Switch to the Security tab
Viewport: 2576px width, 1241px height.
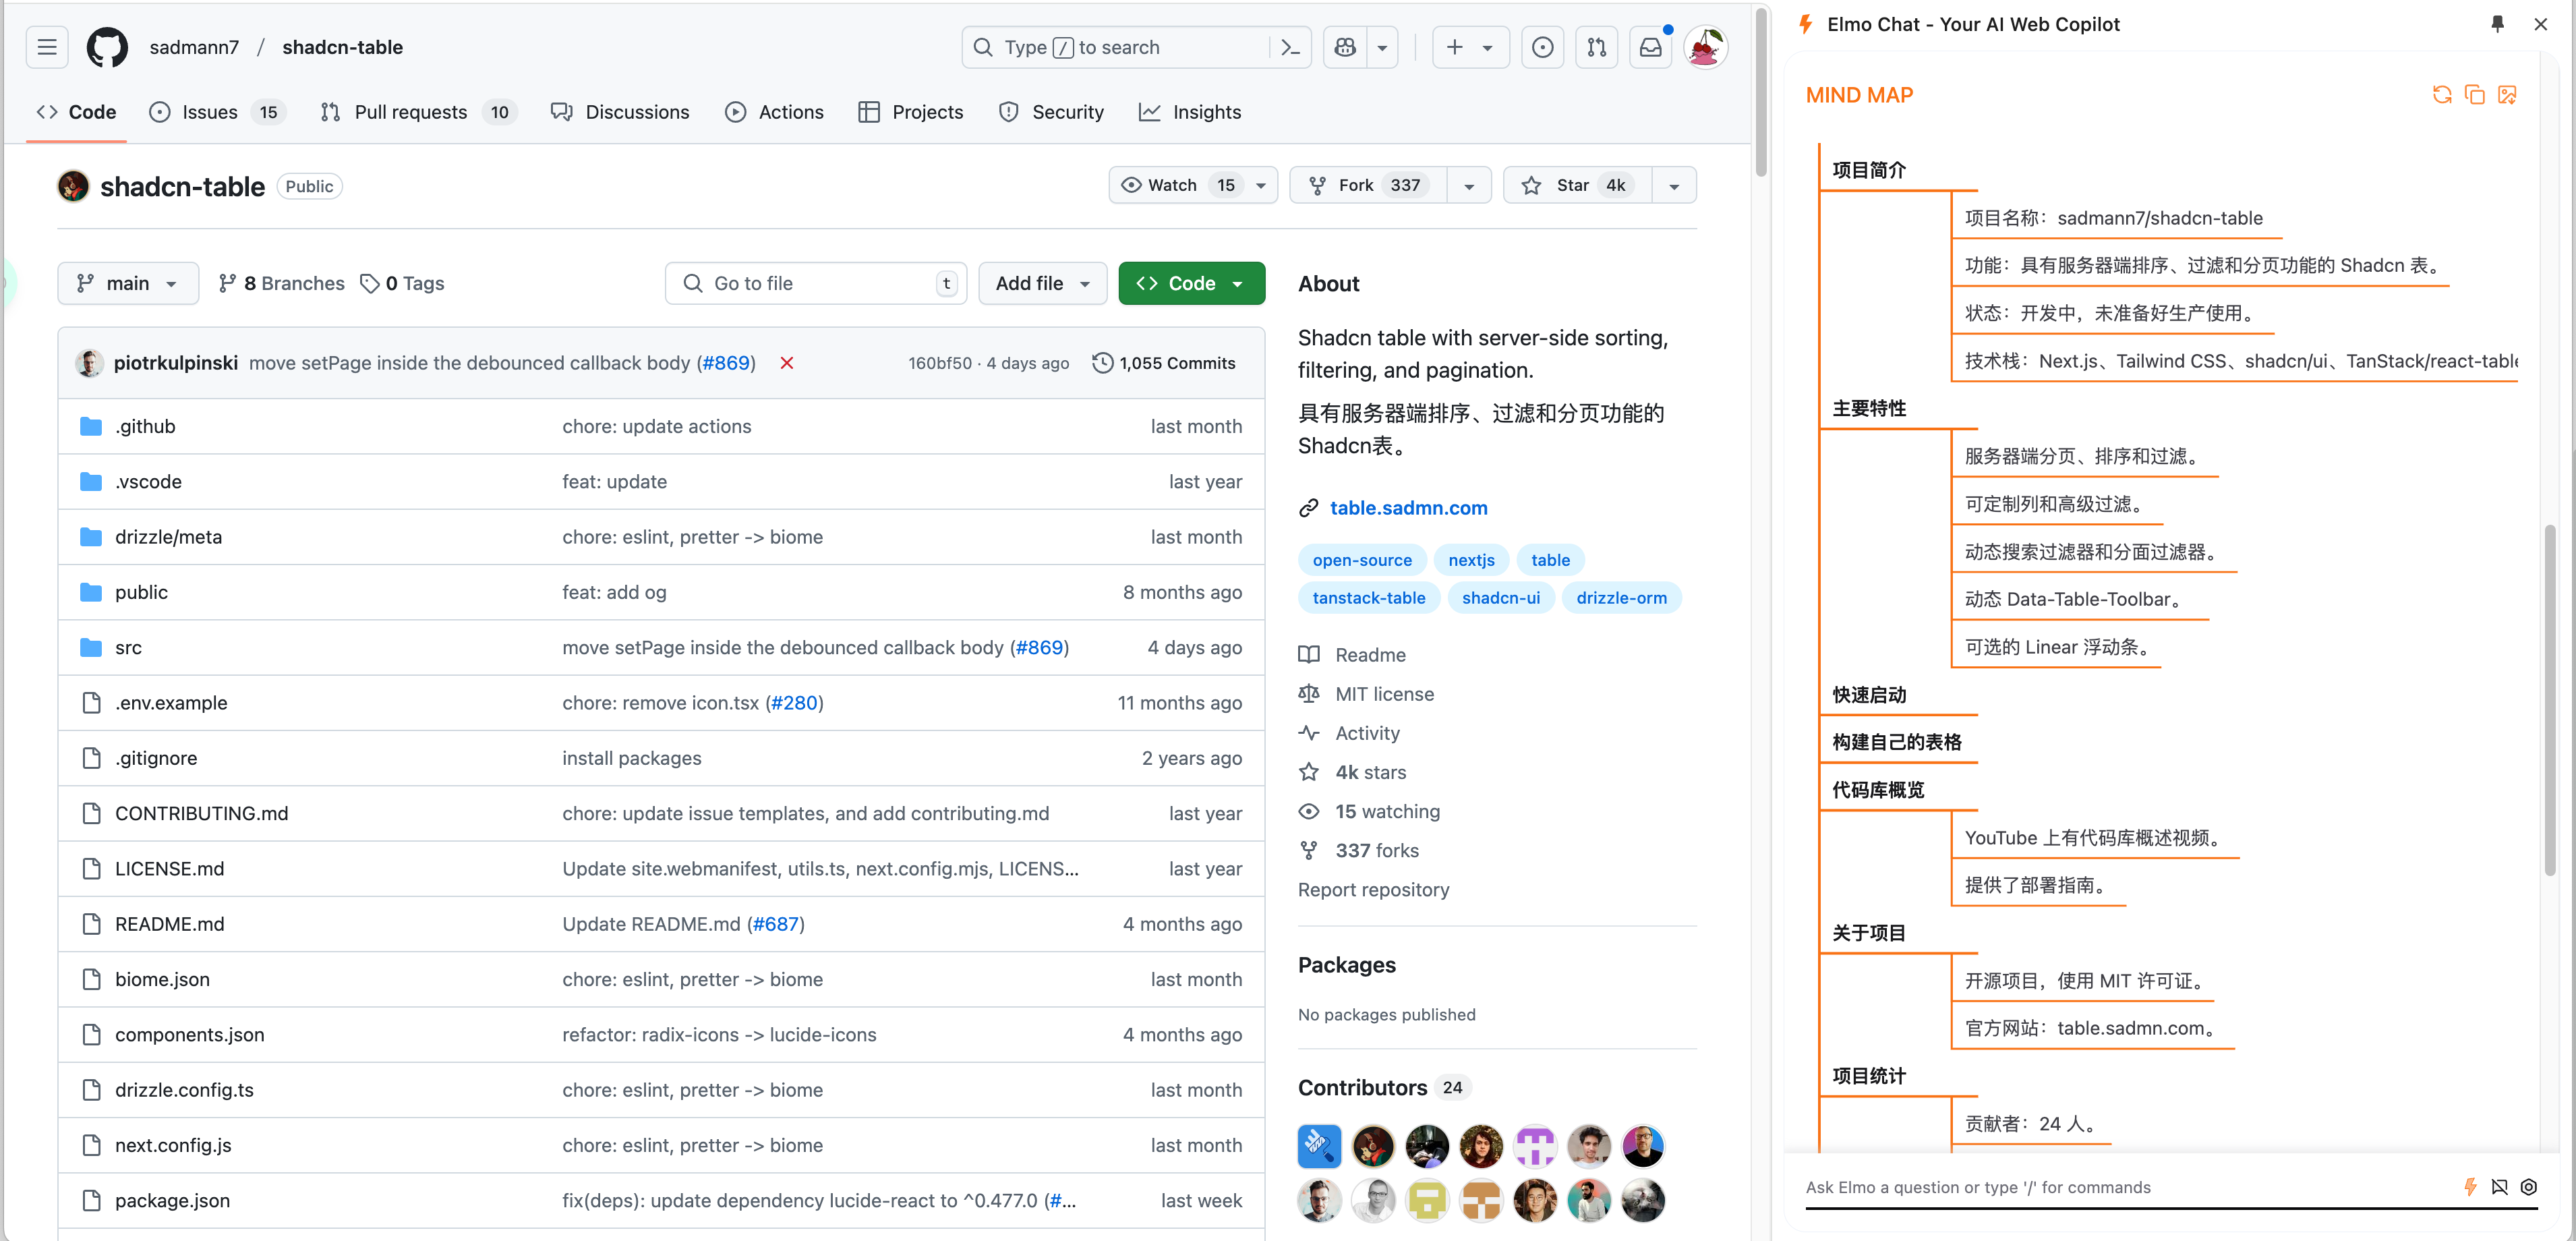[1051, 112]
